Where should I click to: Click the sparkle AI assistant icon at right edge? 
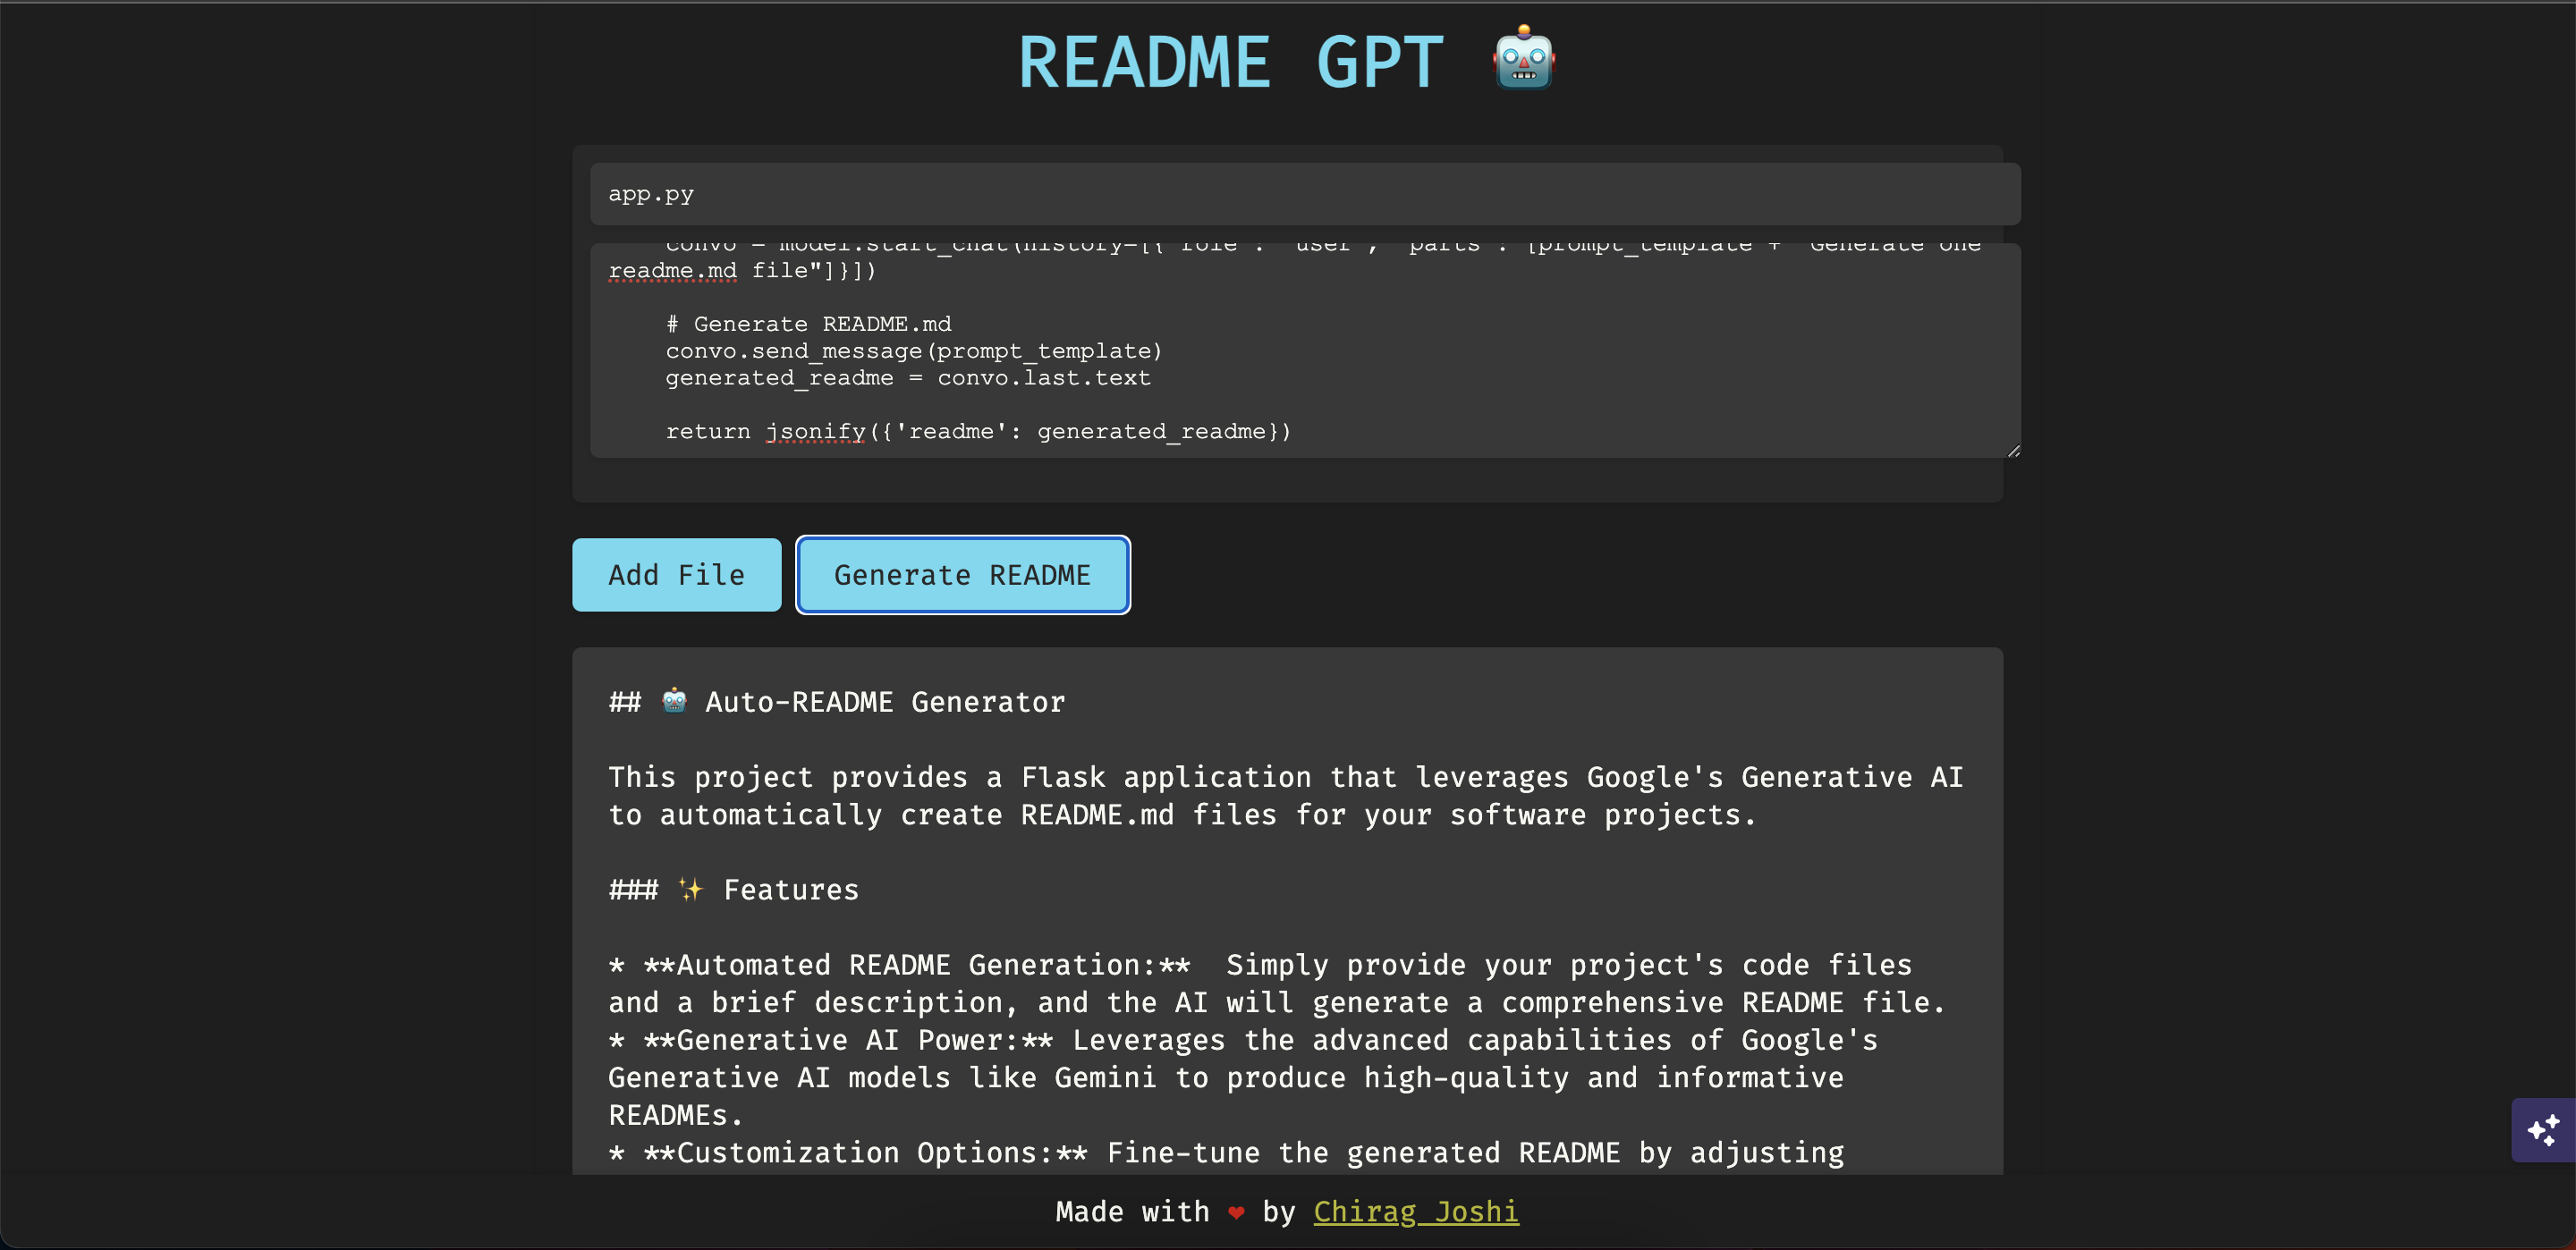[2542, 1130]
